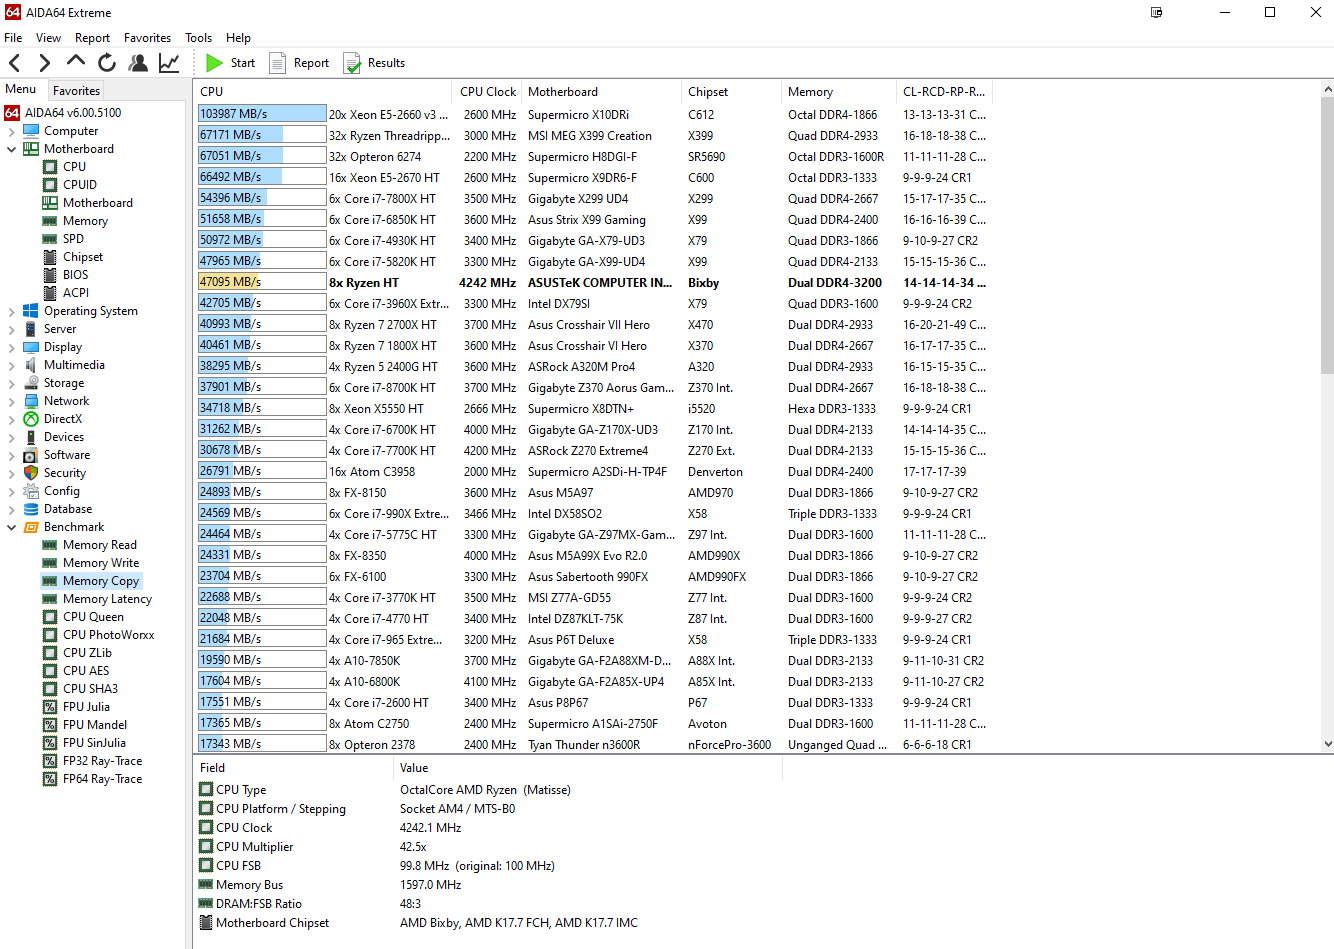
Task: Expand the Display tree node
Action: coord(11,347)
